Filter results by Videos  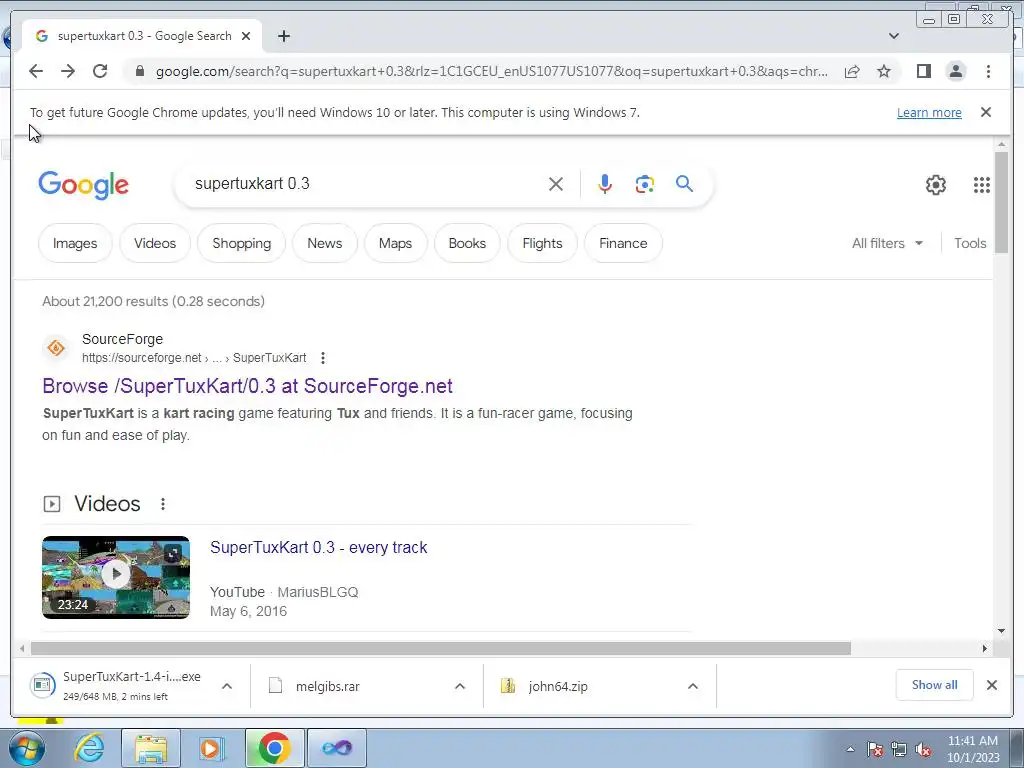[x=155, y=243]
